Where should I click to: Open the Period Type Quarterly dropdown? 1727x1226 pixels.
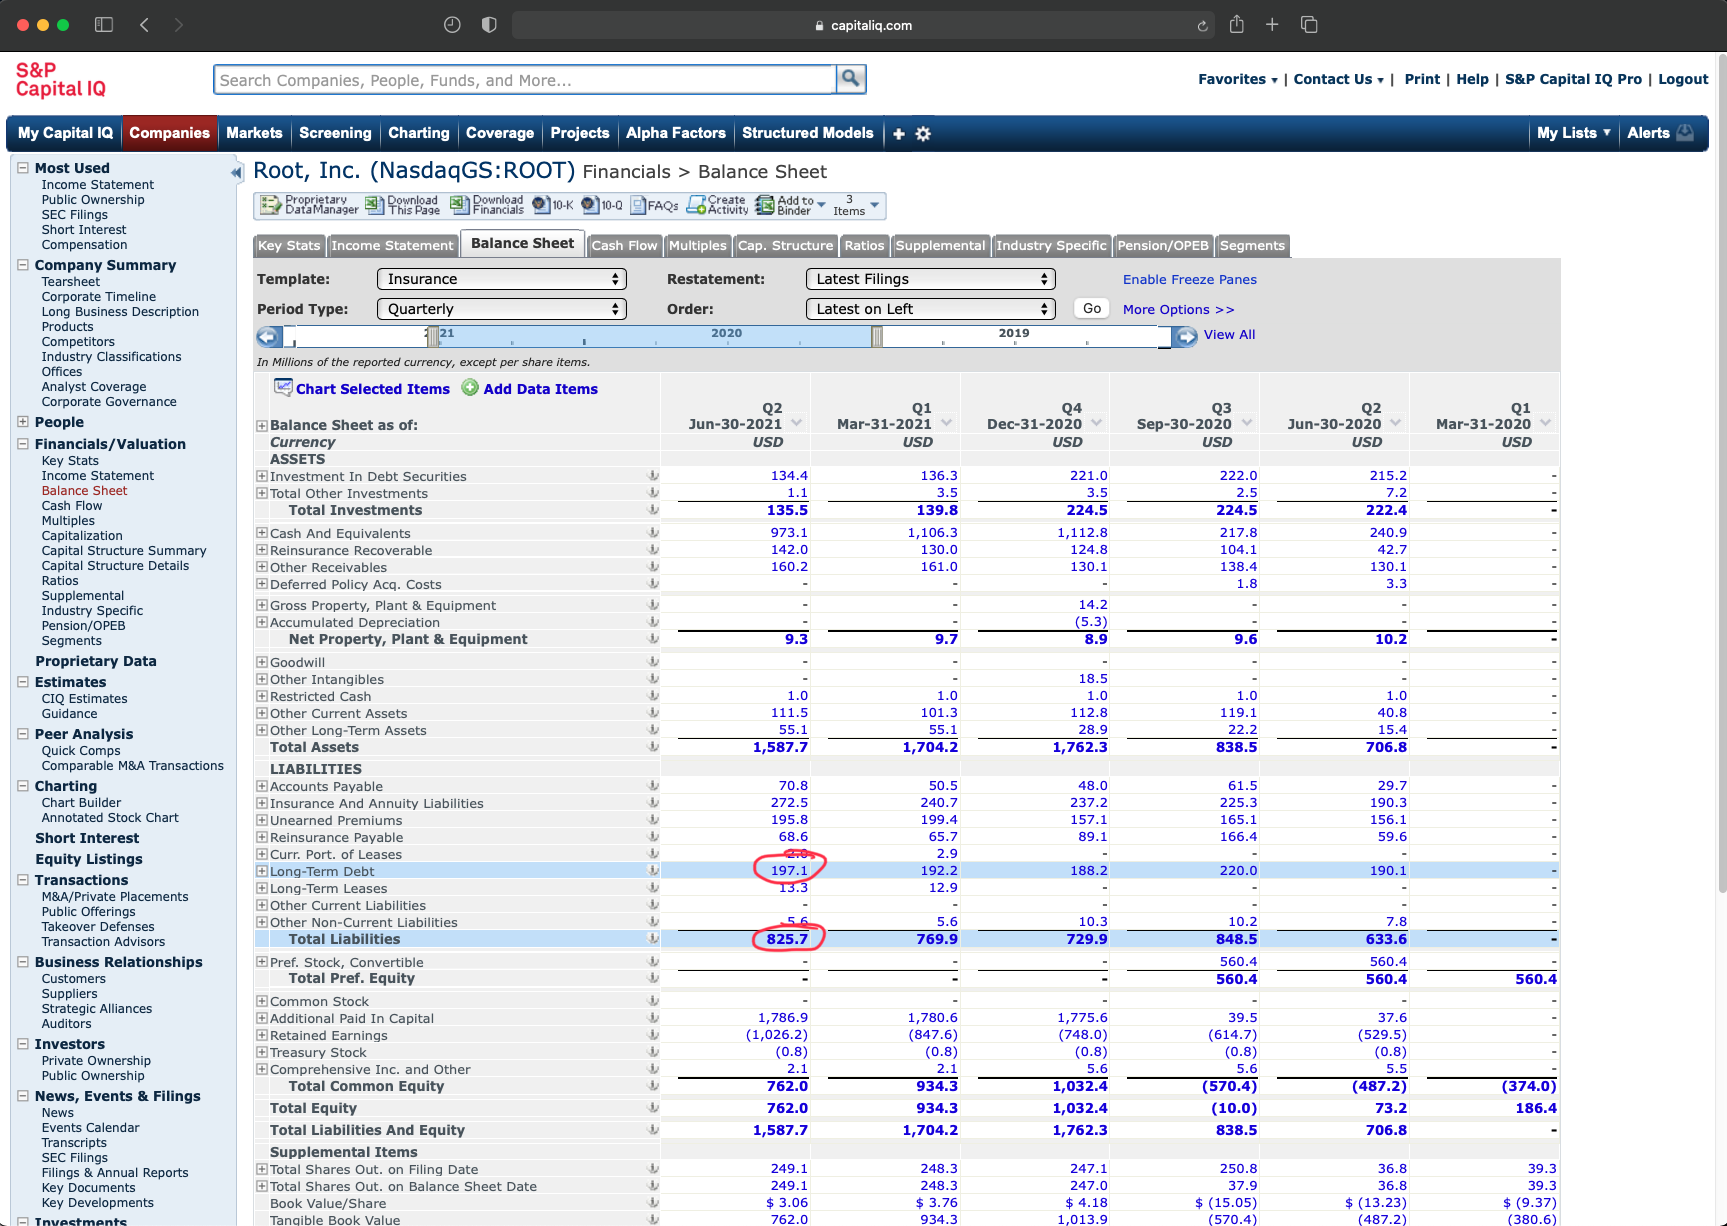click(x=501, y=309)
